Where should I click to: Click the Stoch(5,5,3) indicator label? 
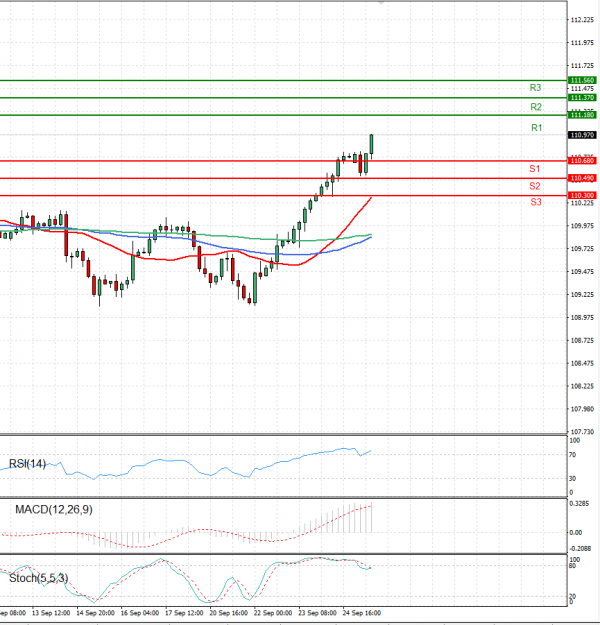coord(38,578)
